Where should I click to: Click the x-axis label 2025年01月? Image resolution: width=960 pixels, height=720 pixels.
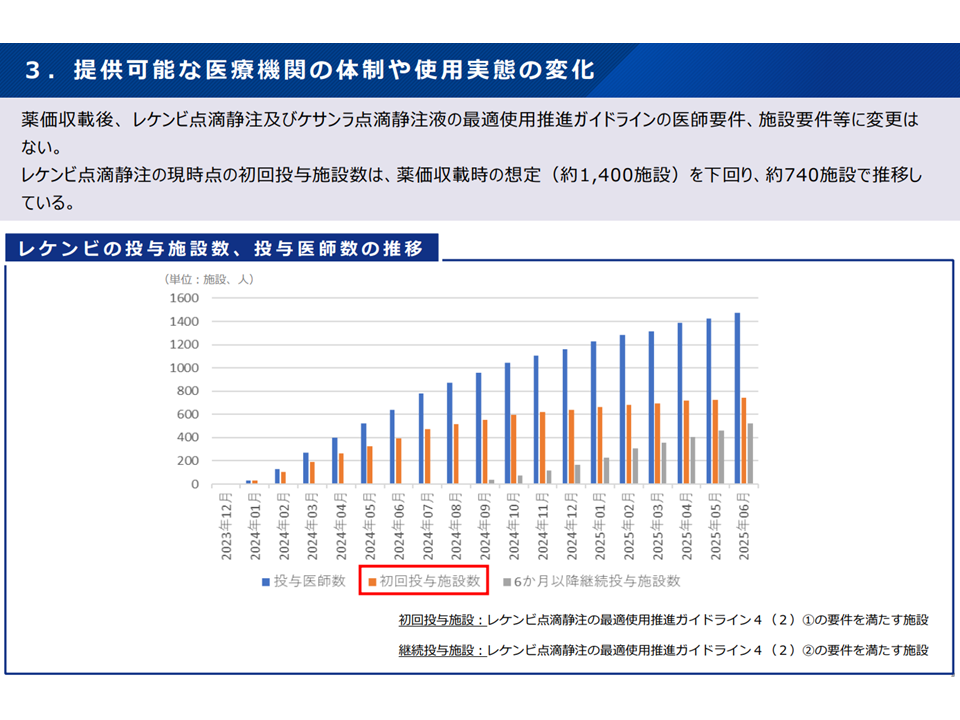pos(601,527)
